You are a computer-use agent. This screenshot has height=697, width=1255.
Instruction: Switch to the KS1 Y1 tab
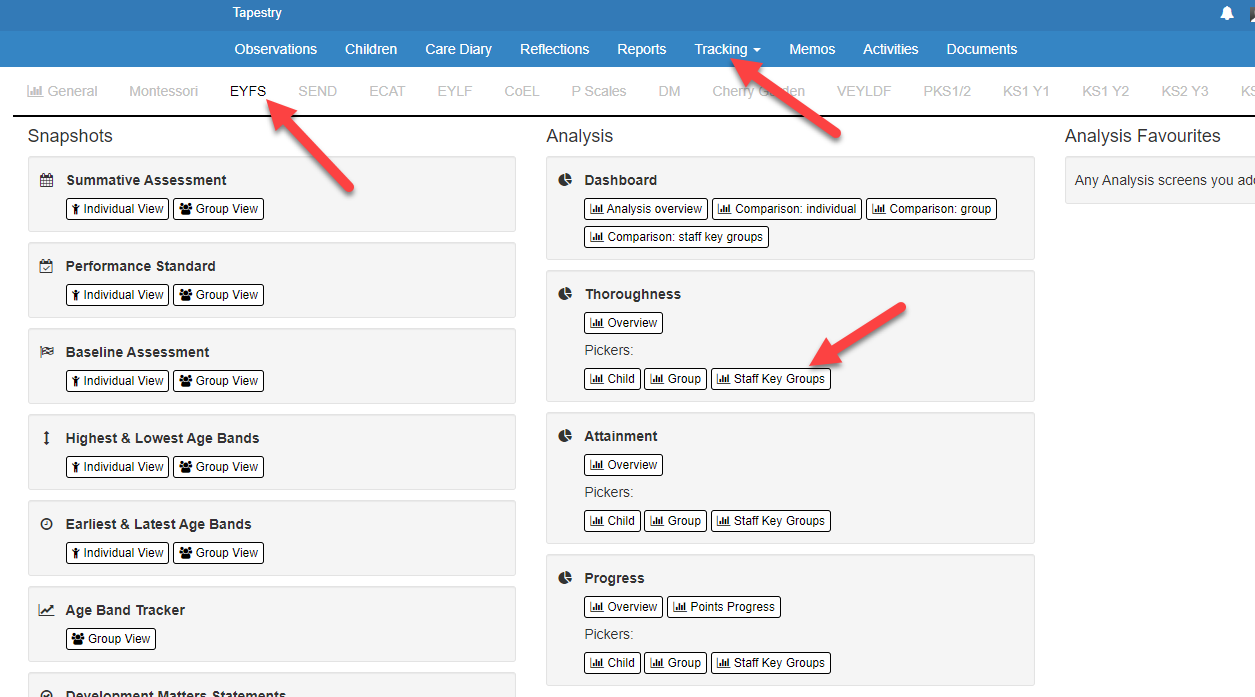tap(1026, 91)
